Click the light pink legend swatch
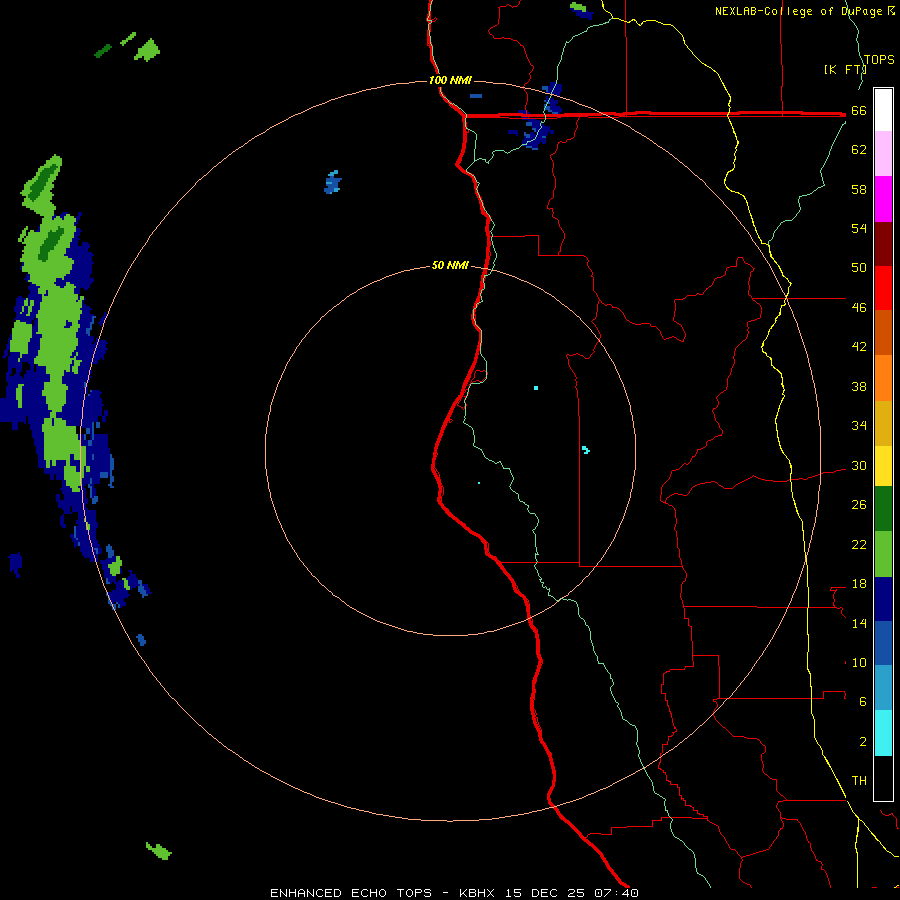Screen dimensions: 900x900 click(x=883, y=153)
